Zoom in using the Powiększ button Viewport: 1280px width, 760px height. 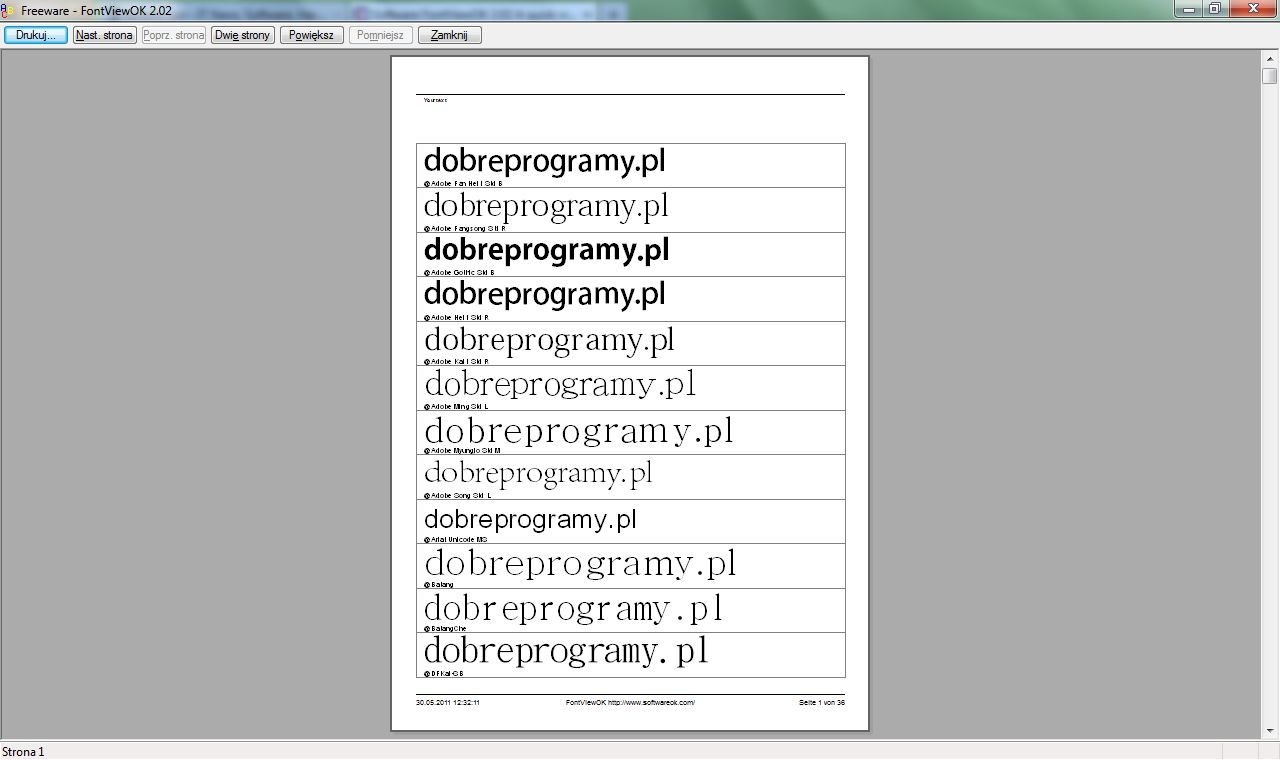[x=312, y=35]
